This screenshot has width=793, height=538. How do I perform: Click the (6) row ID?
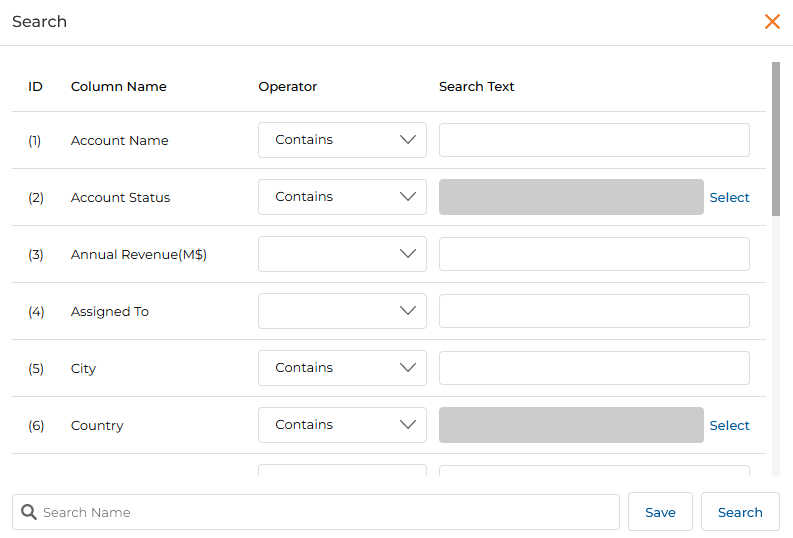pyautogui.click(x=36, y=426)
